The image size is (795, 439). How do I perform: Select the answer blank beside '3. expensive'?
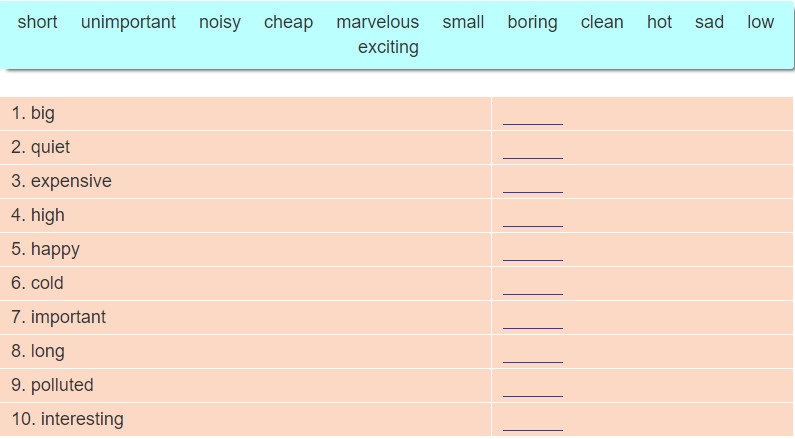coord(533,186)
